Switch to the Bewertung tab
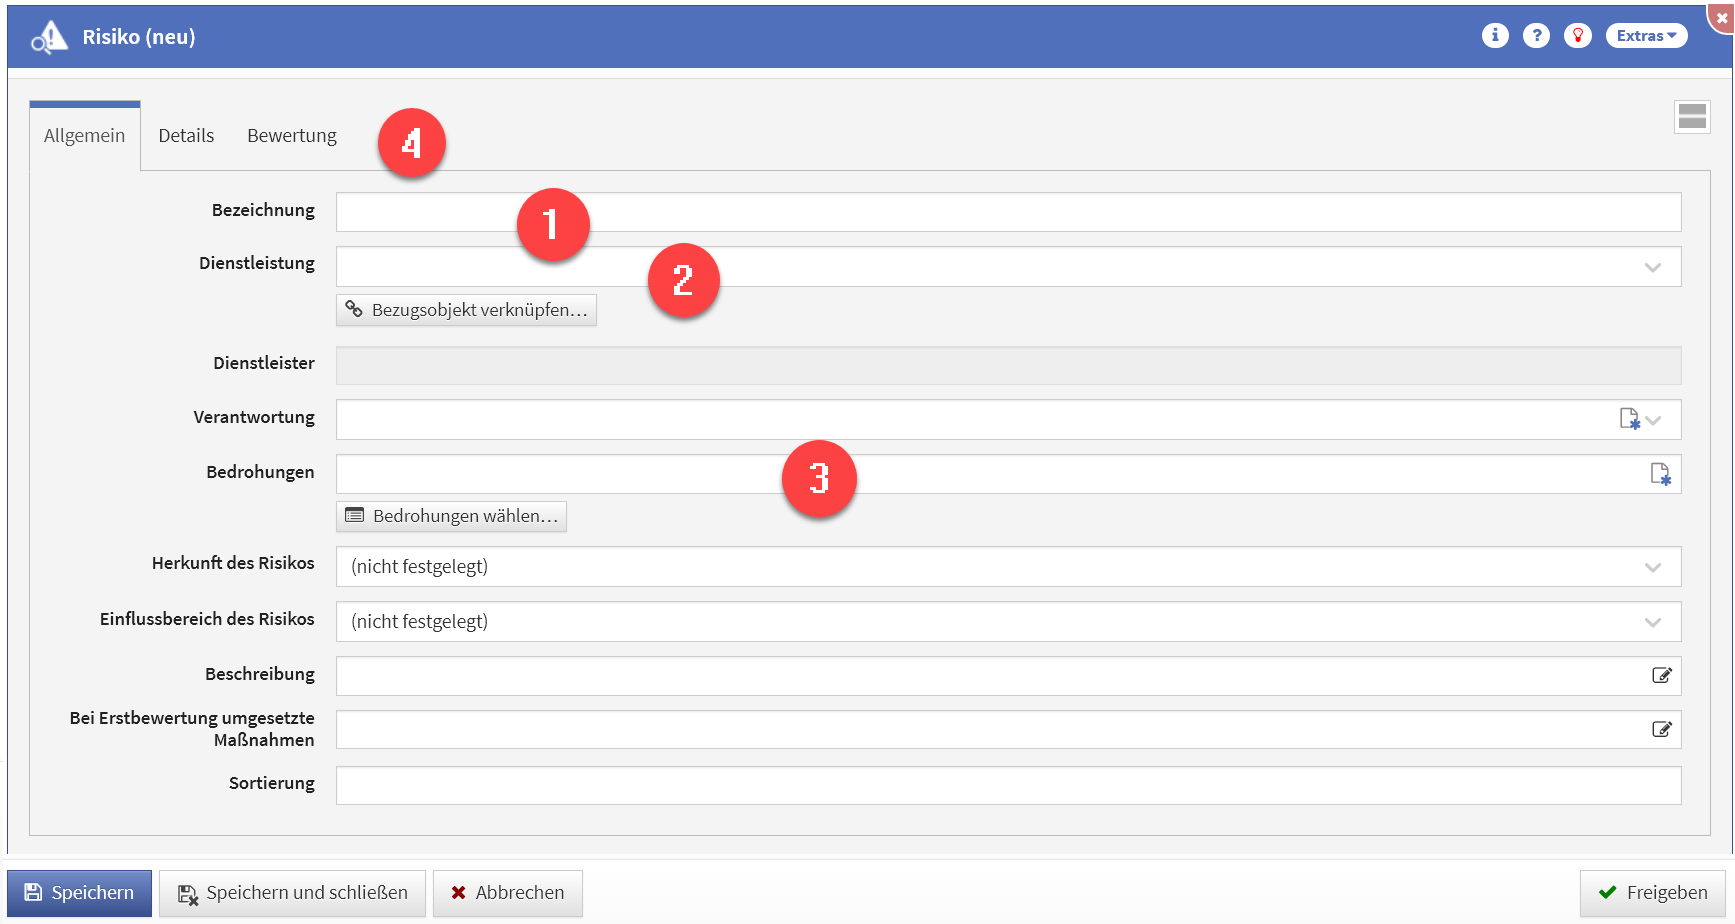The width and height of the screenshot is (1735, 924). 292,136
